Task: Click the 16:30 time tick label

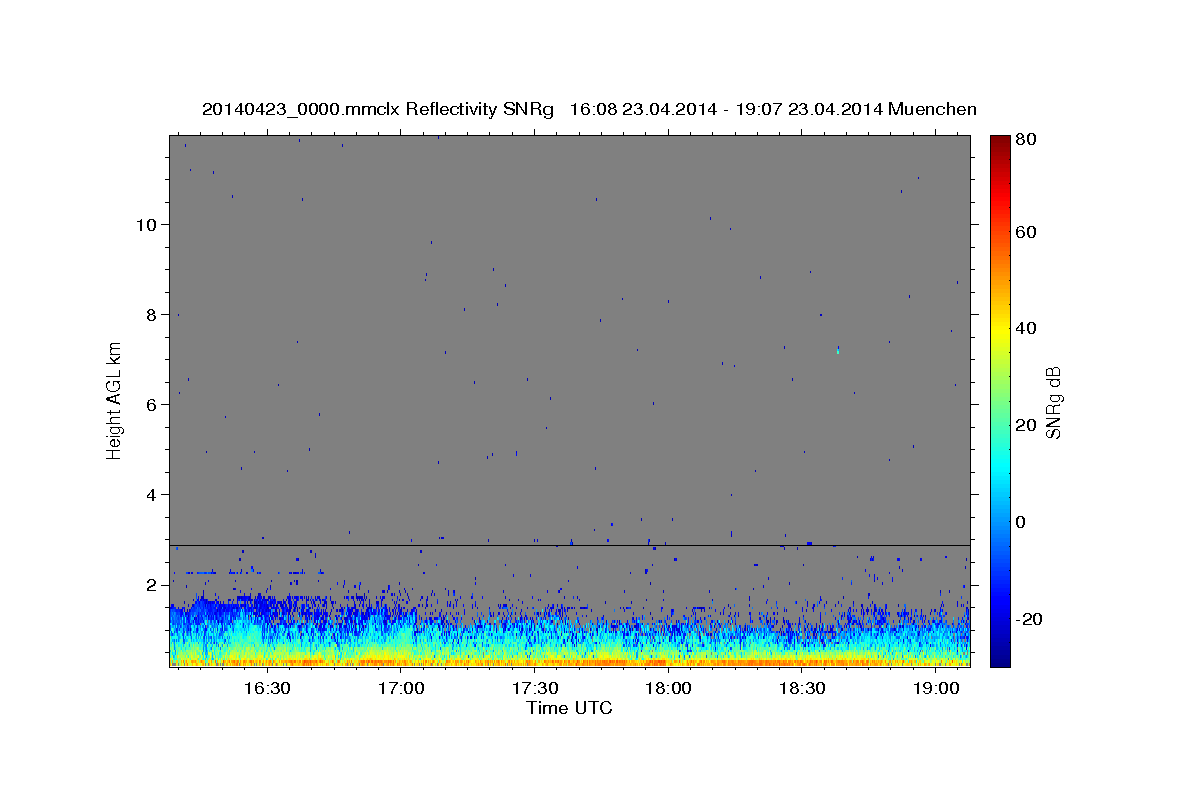Action: pyautogui.click(x=267, y=689)
